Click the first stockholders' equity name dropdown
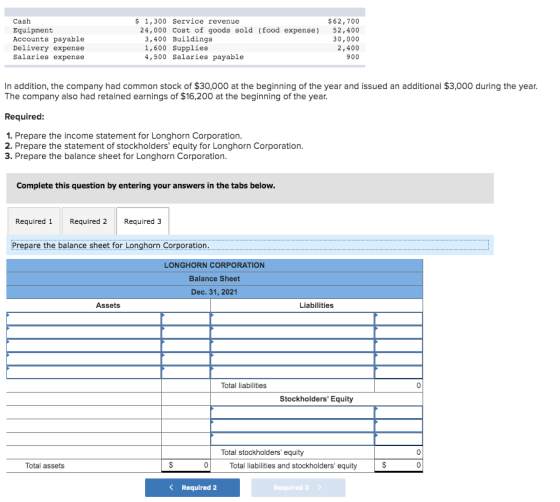The image size is (560, 502). [x=292, y=412]
